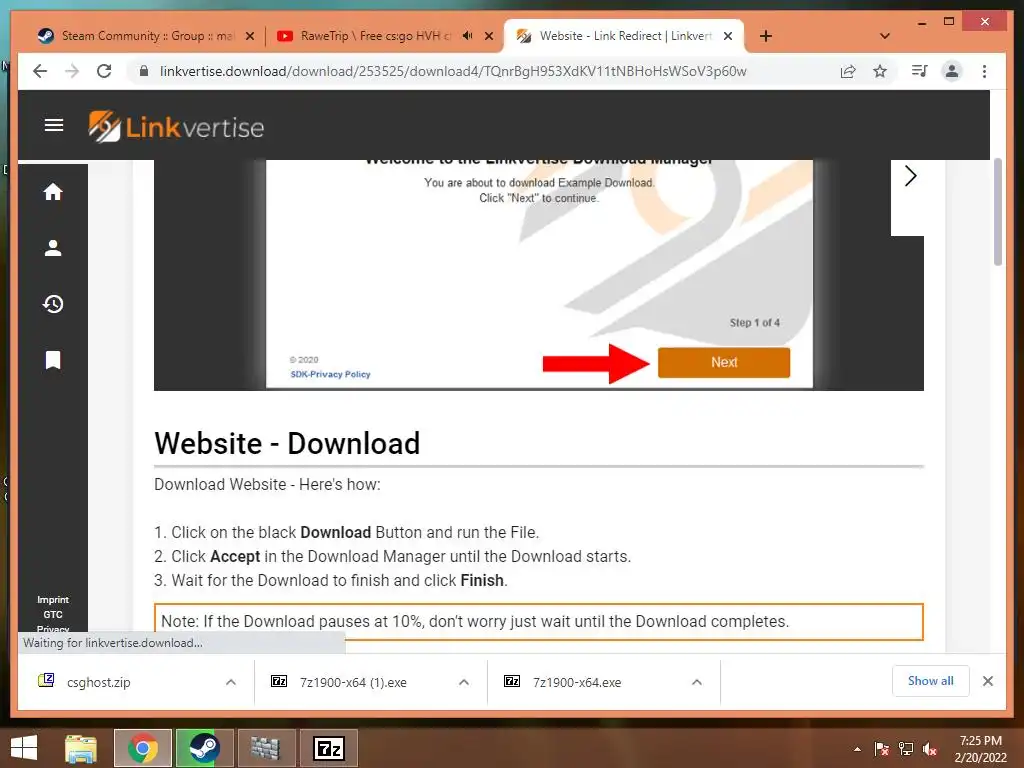Open the media control icon

(x=920, y=71)
